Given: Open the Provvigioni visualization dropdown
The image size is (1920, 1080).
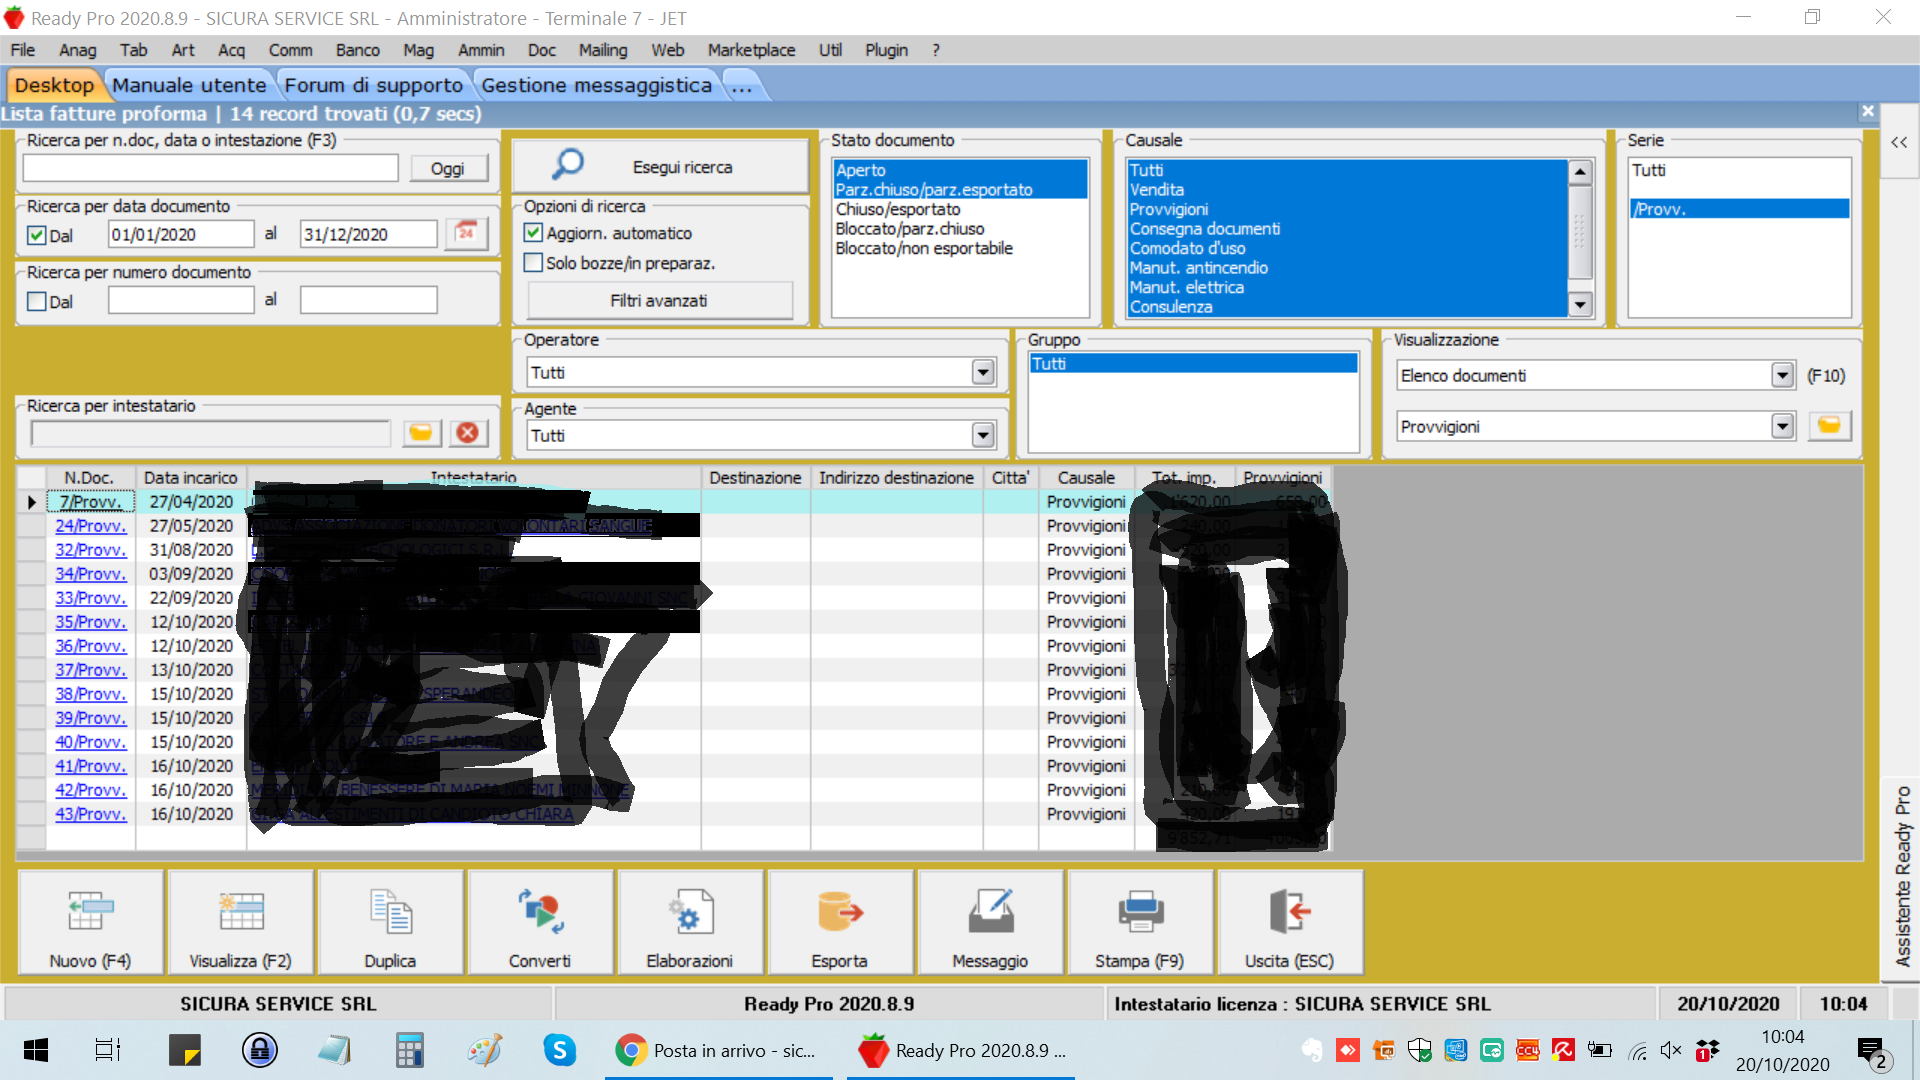Looking at the screenshot, I should pyautogui.click(x=1782, y=426).
